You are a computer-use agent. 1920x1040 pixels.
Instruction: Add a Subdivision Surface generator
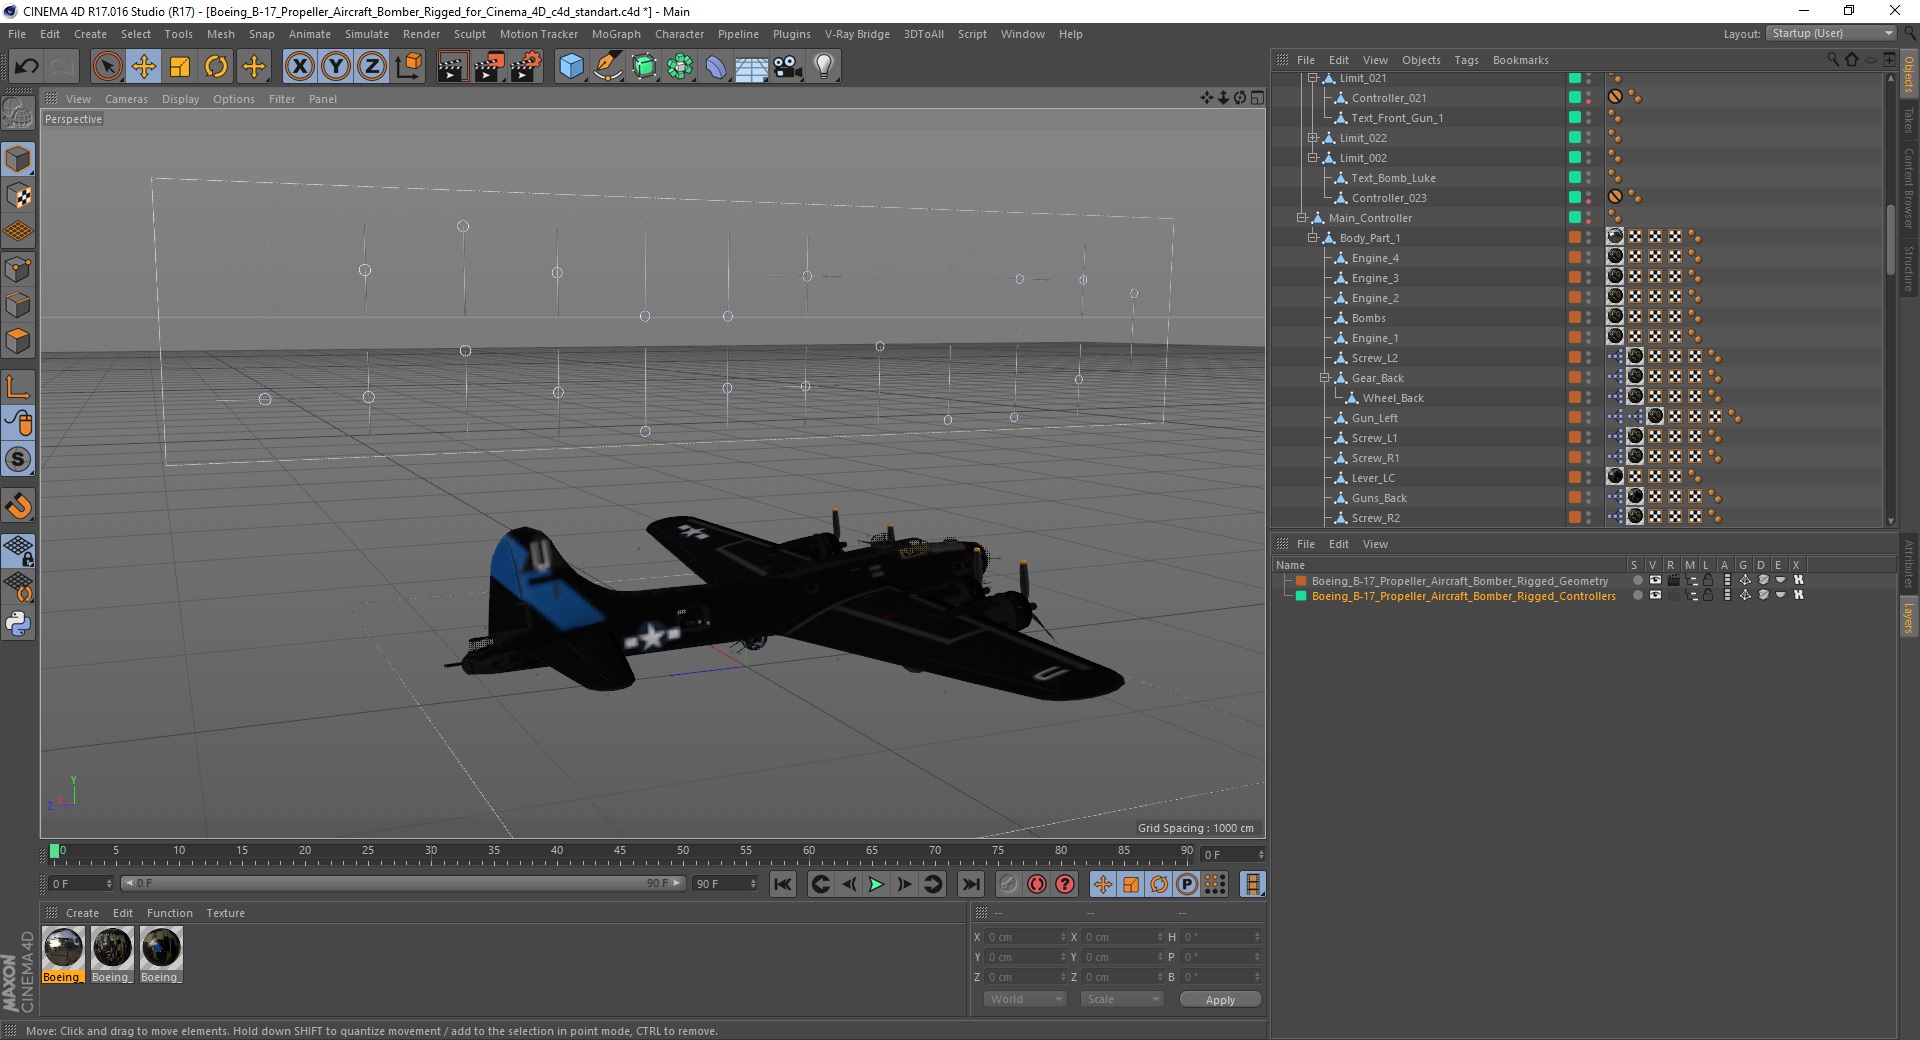[x=644, y=67]
